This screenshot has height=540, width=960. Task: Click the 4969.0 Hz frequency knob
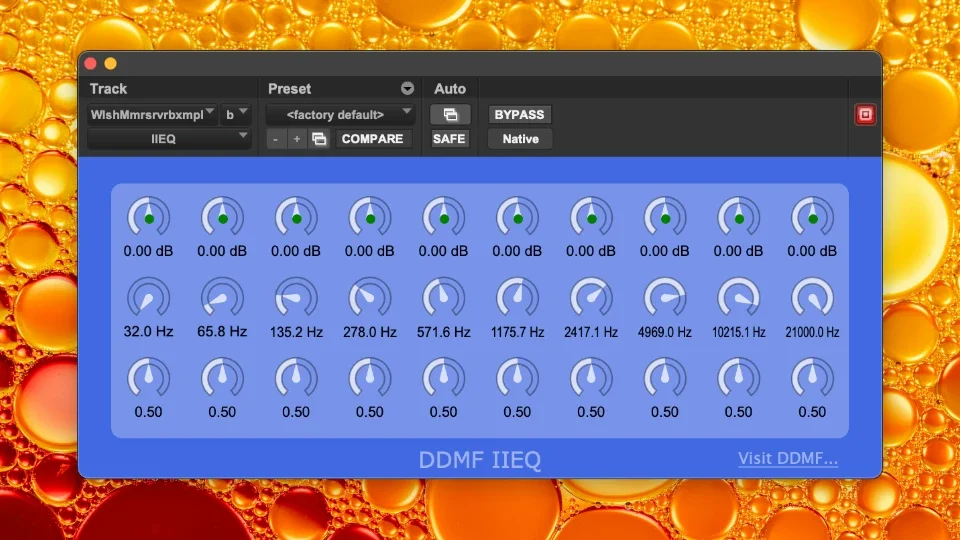coord(665,298)
